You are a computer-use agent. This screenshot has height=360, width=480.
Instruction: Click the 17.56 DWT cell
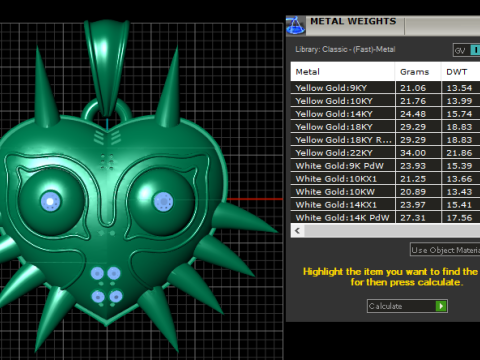pos(461,217)
